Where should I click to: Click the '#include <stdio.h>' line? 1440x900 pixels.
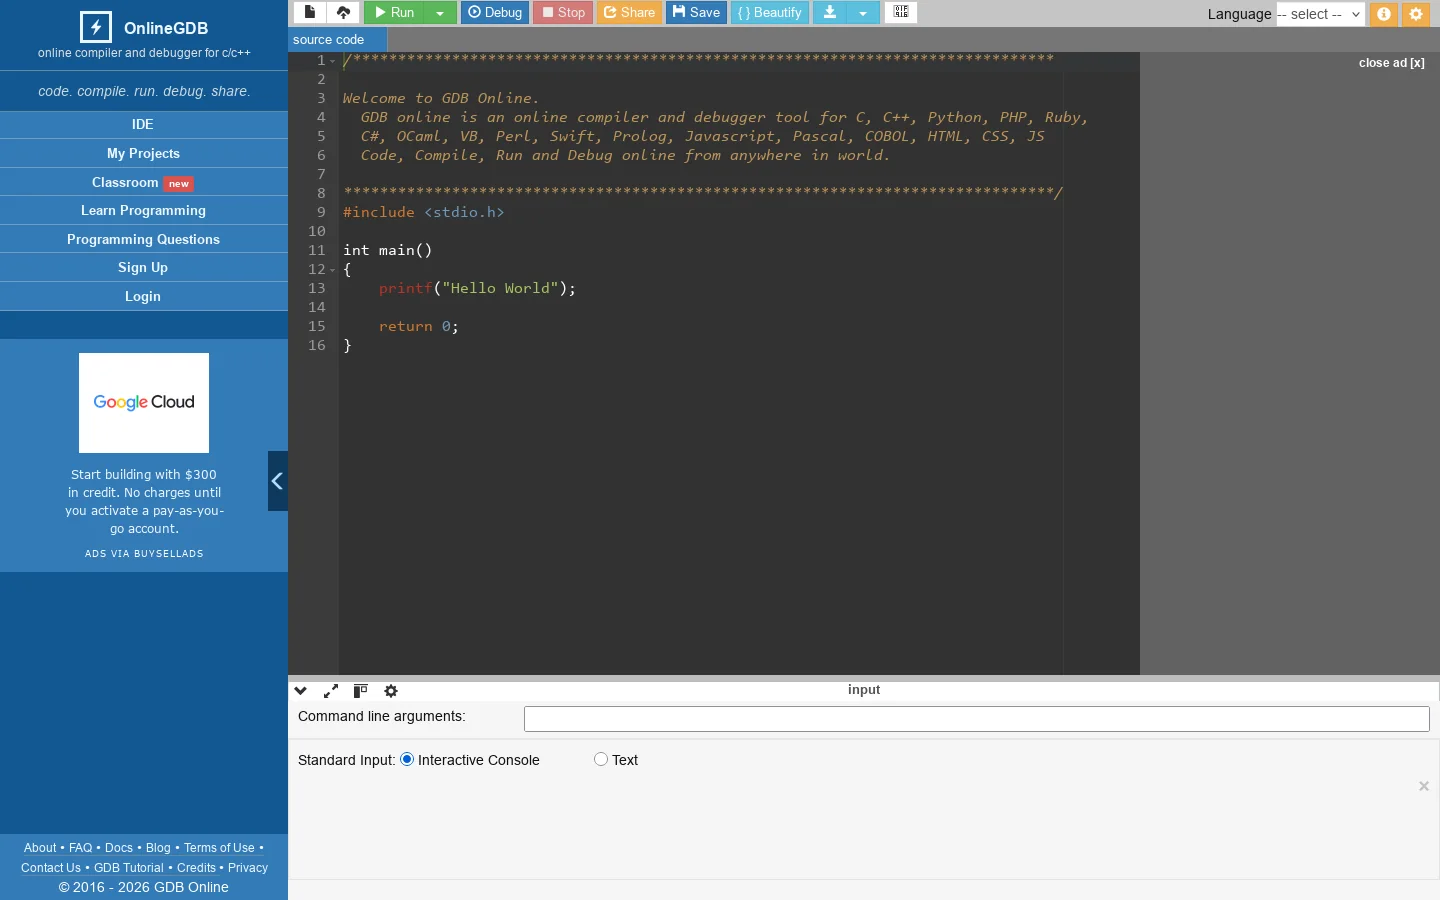[x=423, y=213]
